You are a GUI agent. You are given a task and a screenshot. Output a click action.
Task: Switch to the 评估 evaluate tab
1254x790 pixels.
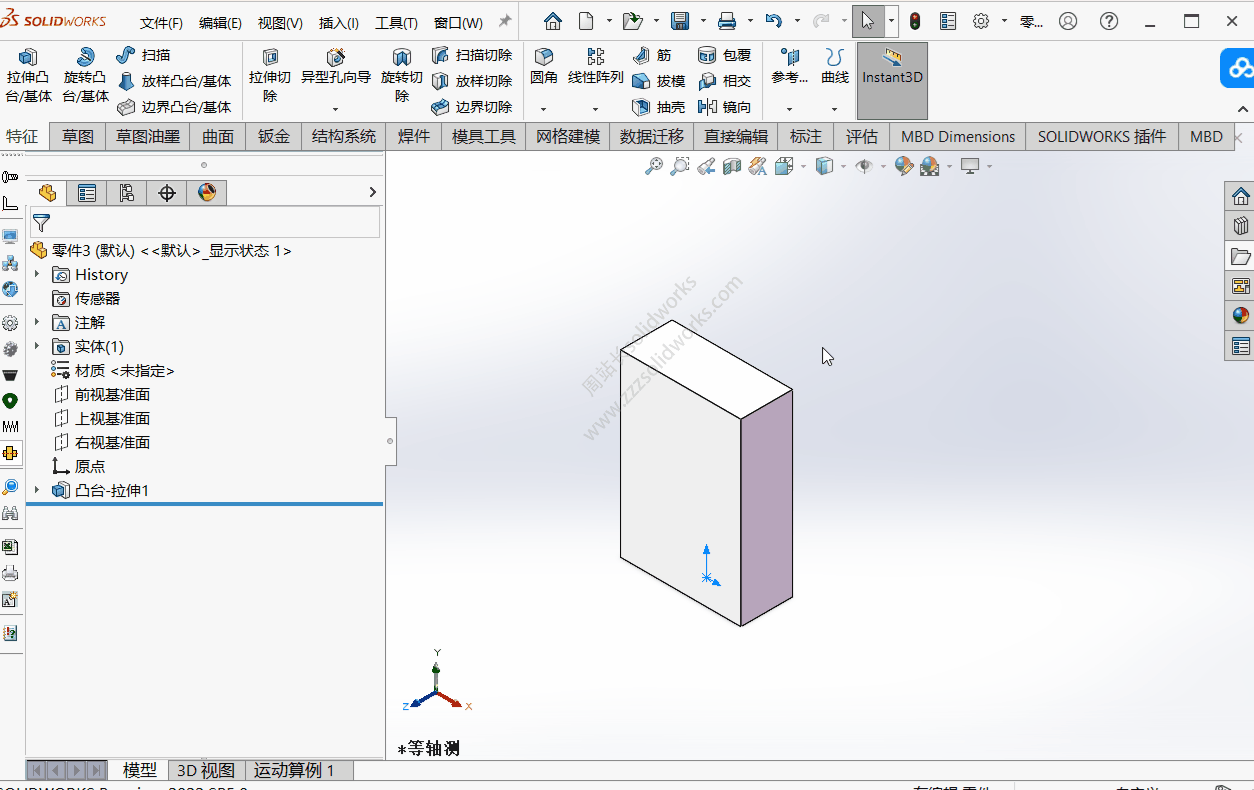tap(861, 137)
